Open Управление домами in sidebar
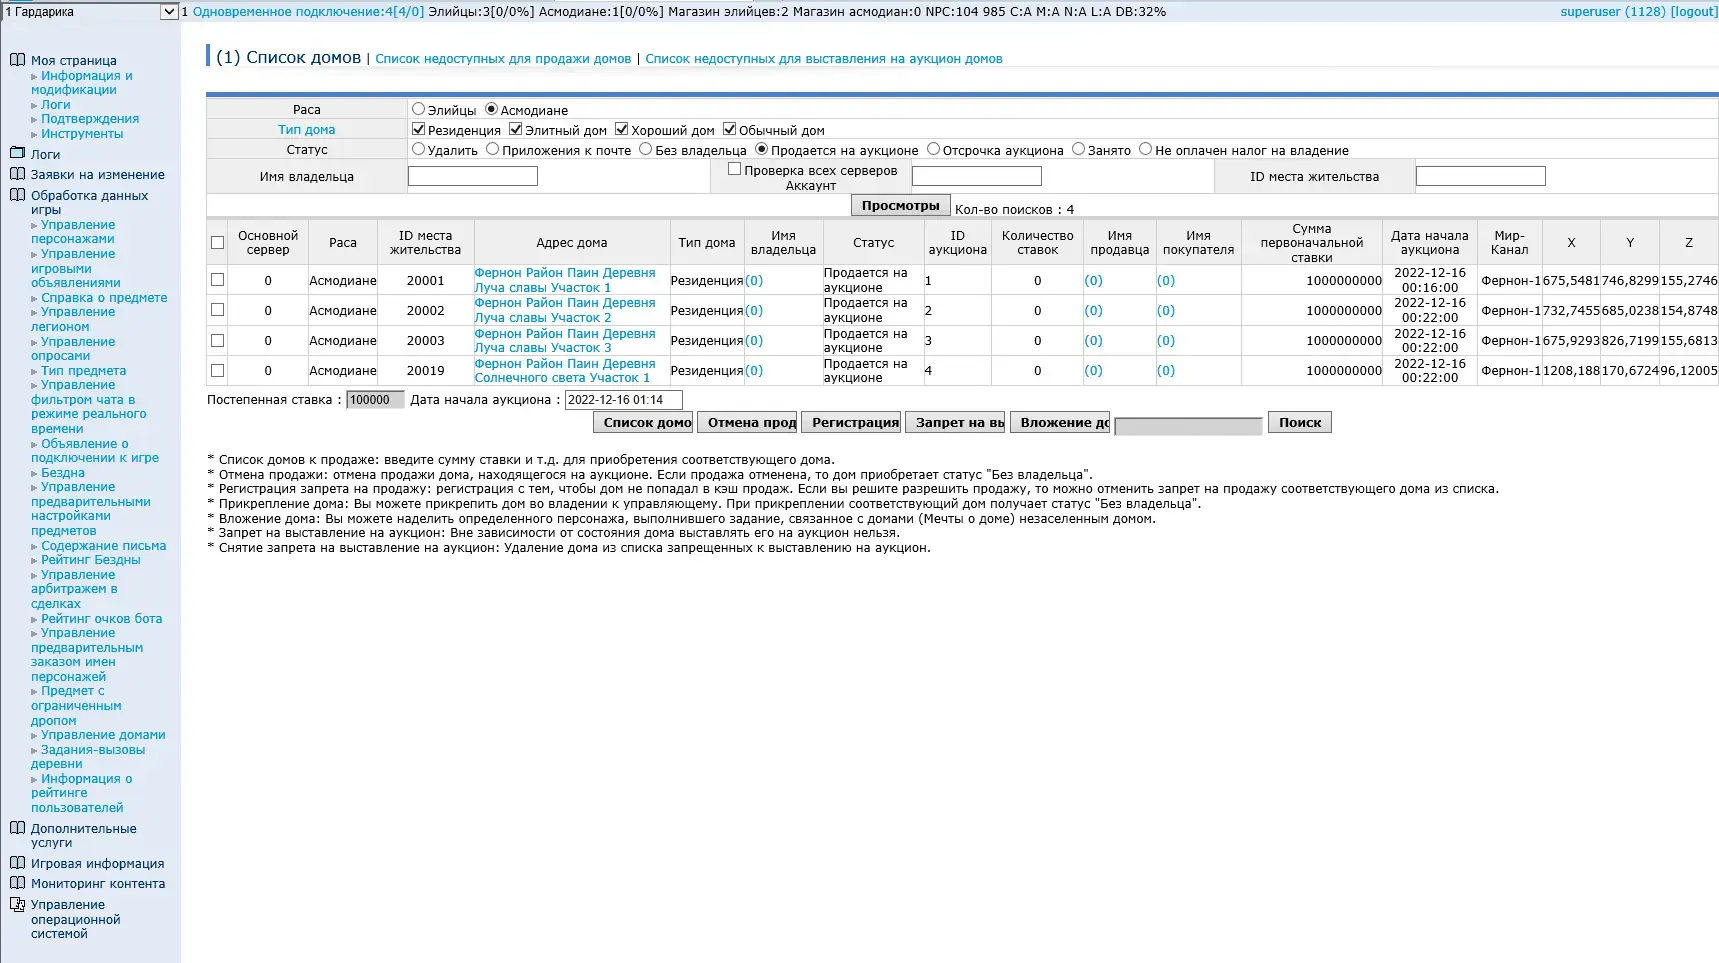 click(103, 735)
